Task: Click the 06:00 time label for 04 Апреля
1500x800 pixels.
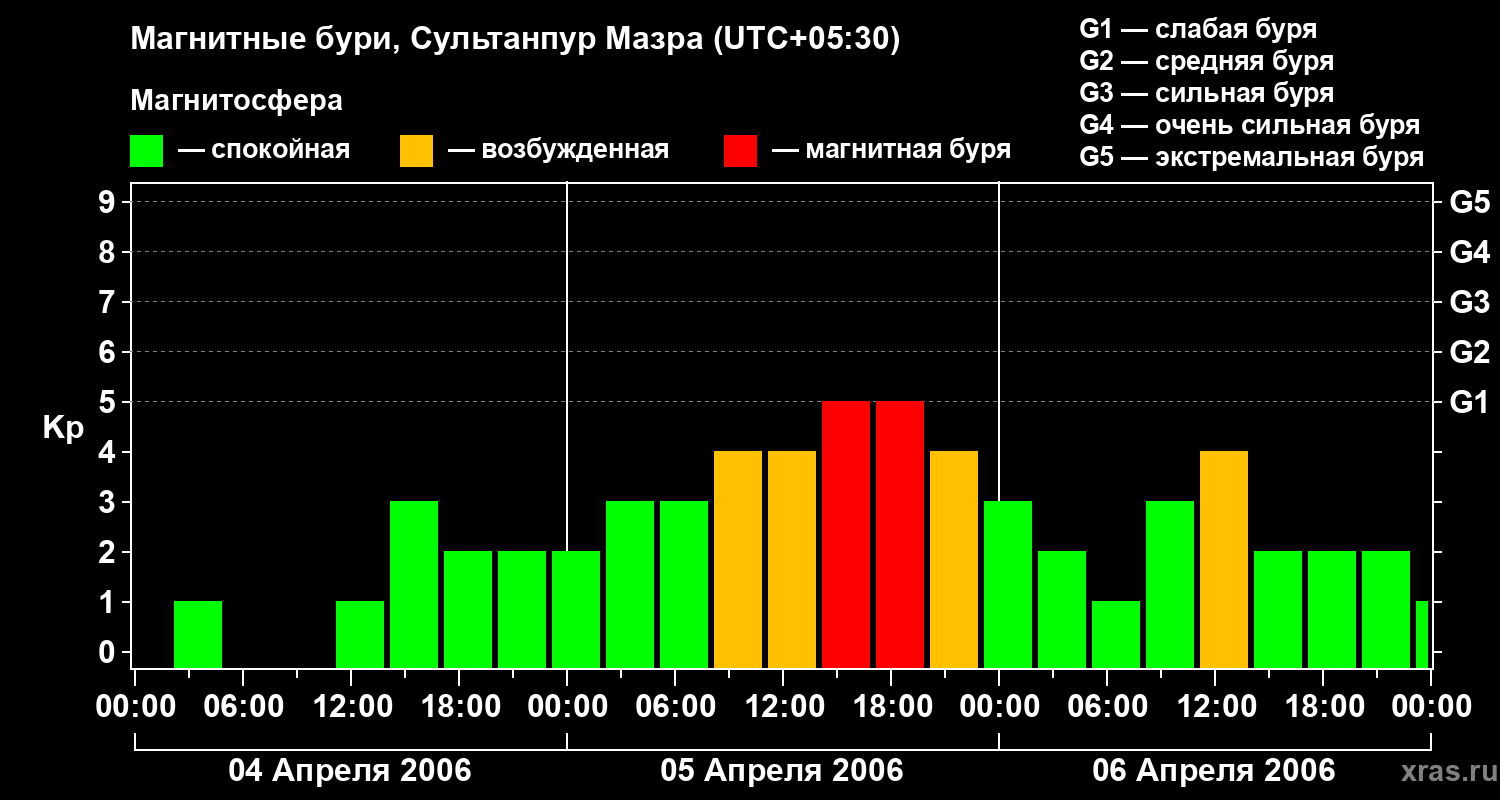Action: point(243,707)
